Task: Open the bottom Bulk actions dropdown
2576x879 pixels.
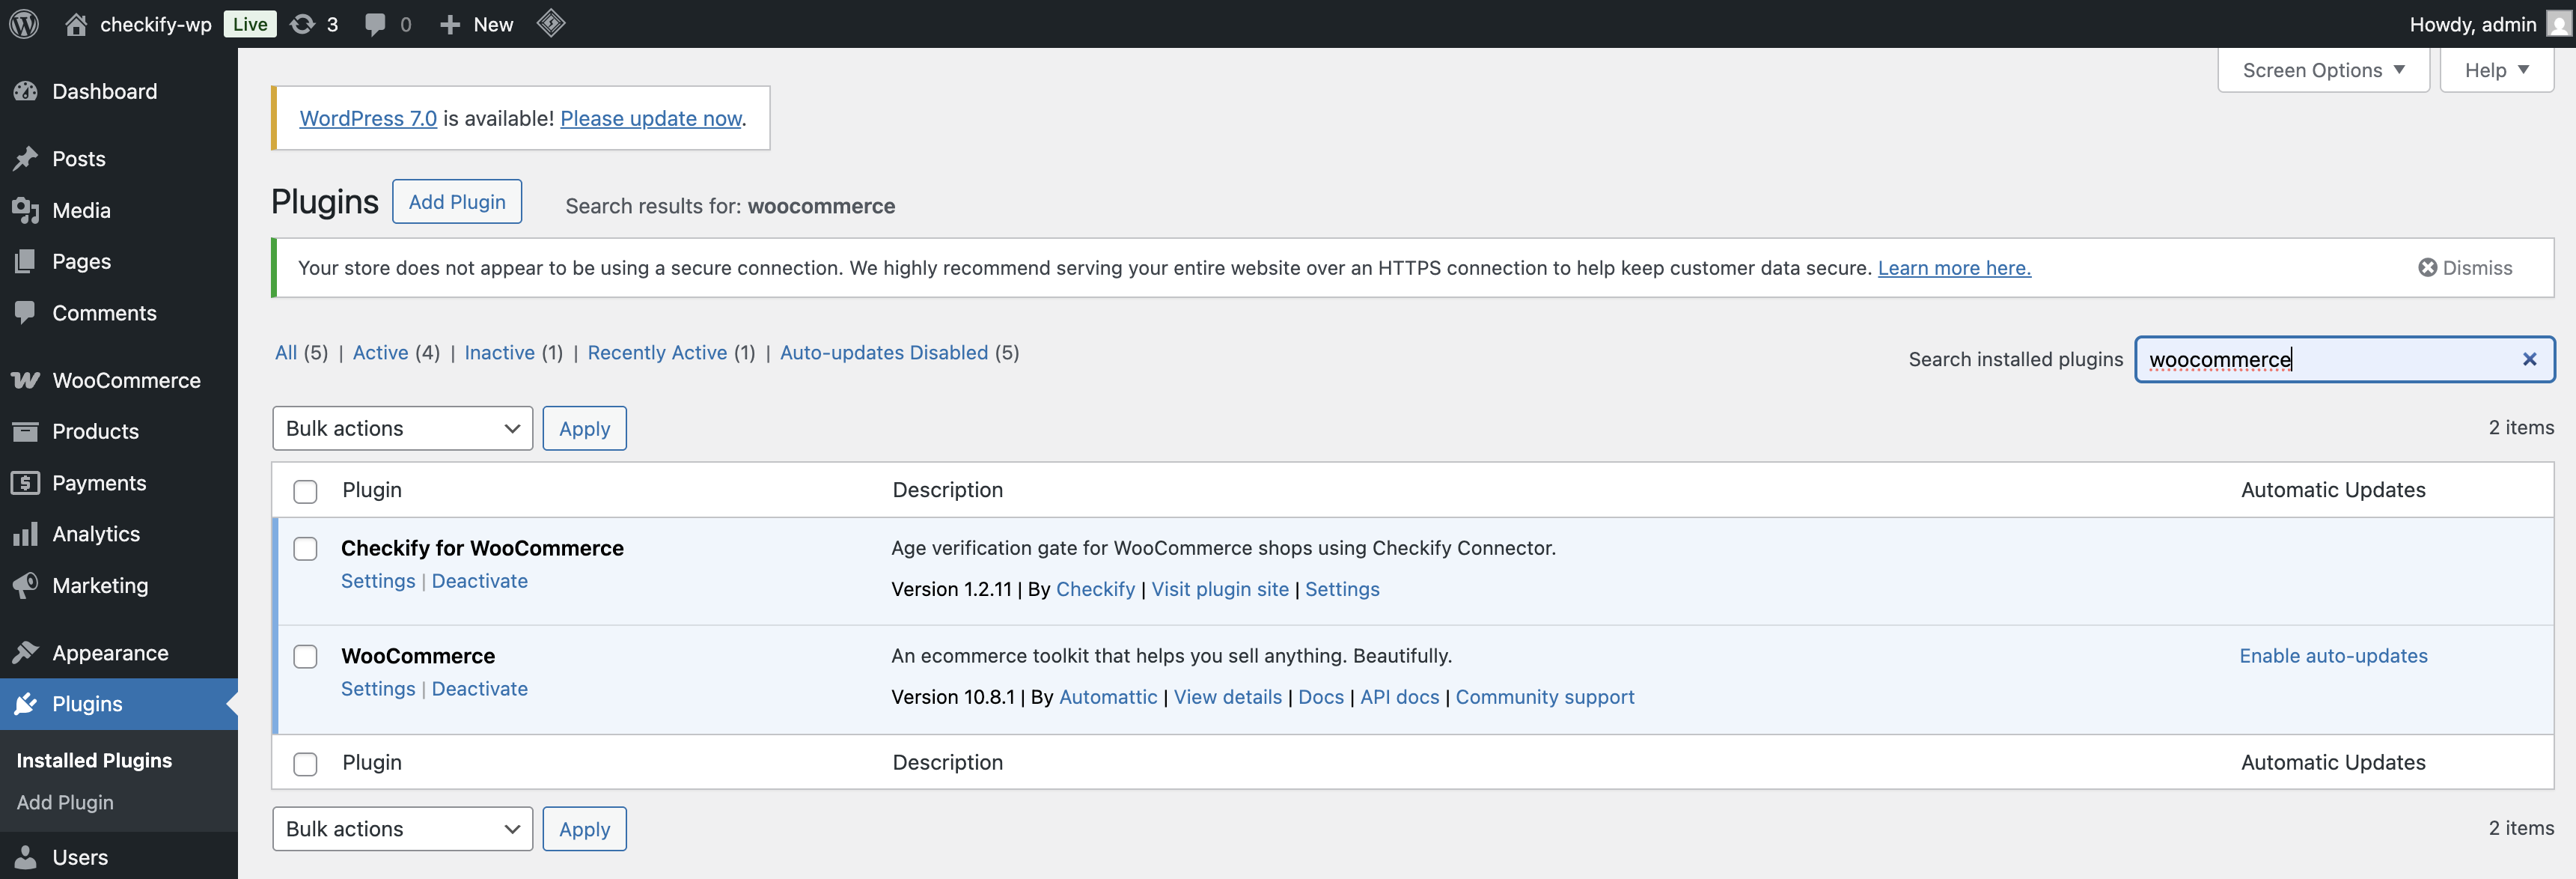Action: 402,829
